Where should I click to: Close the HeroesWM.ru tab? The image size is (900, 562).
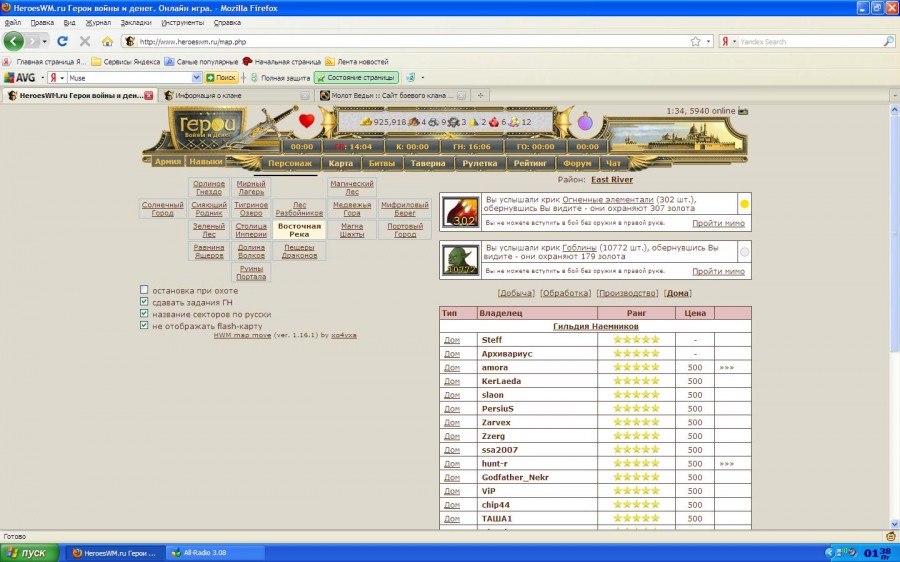(x=149, y=95)
